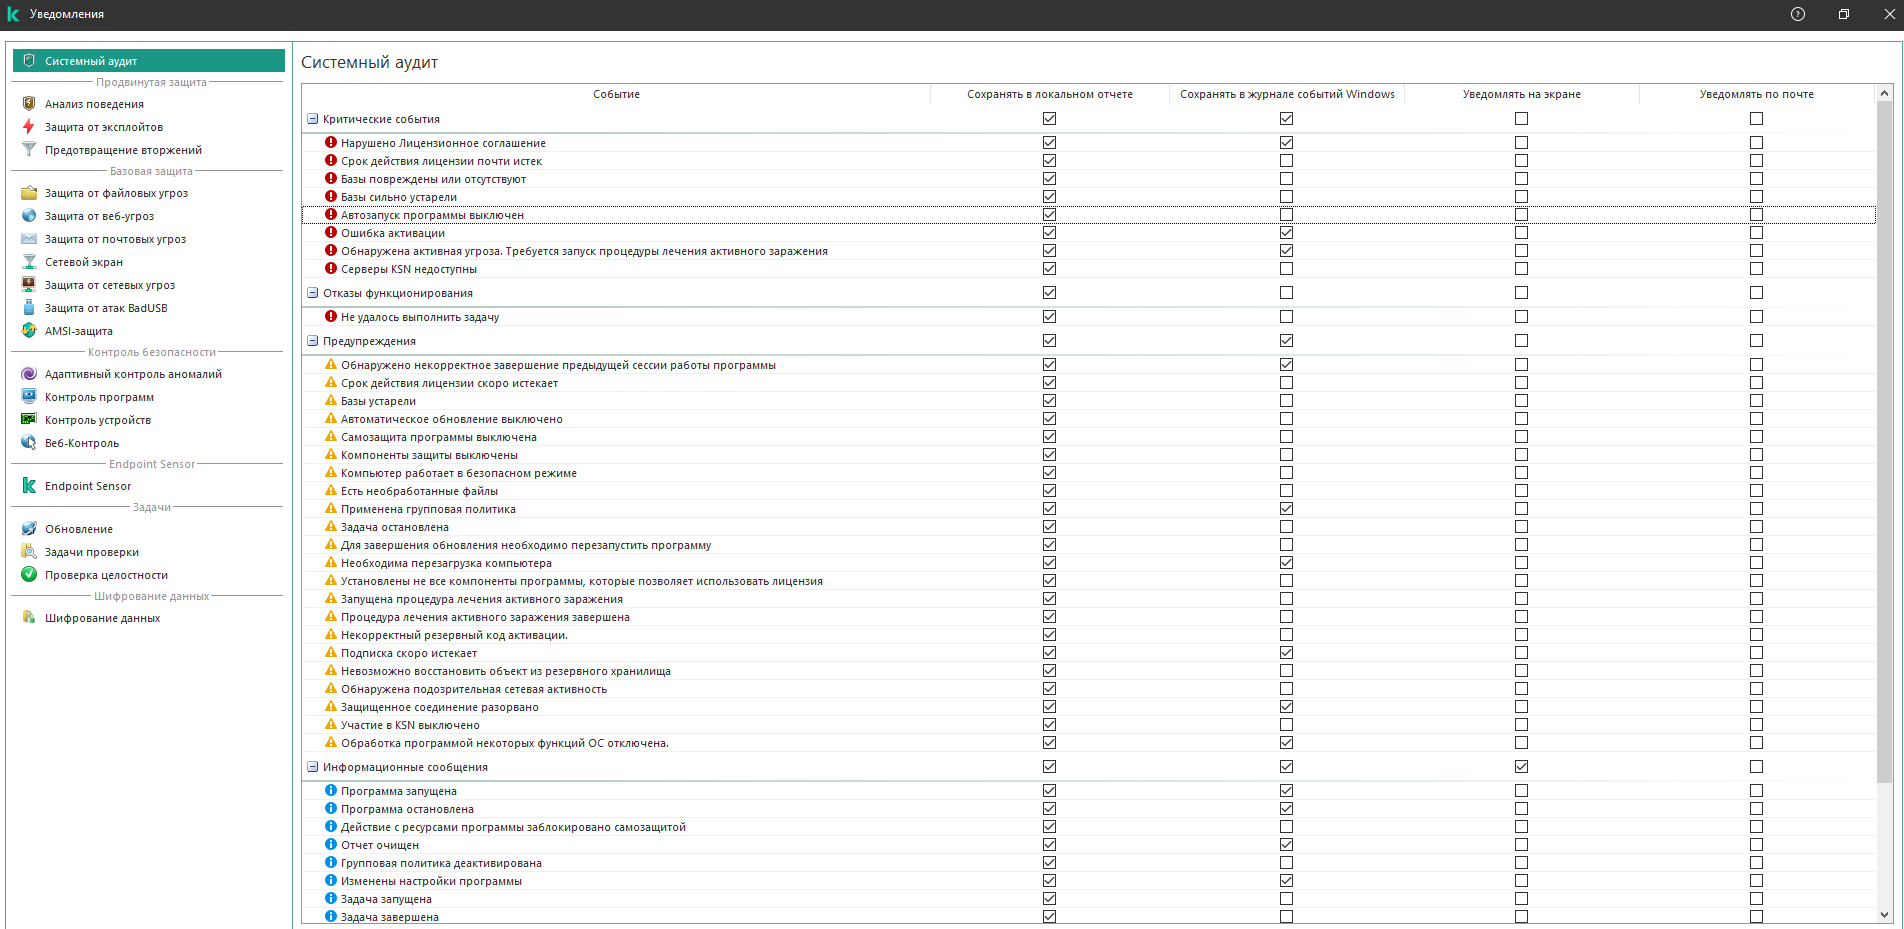
Task: Click the Сохранять в локальном отчете column header
Action: tap(1050, 94)
